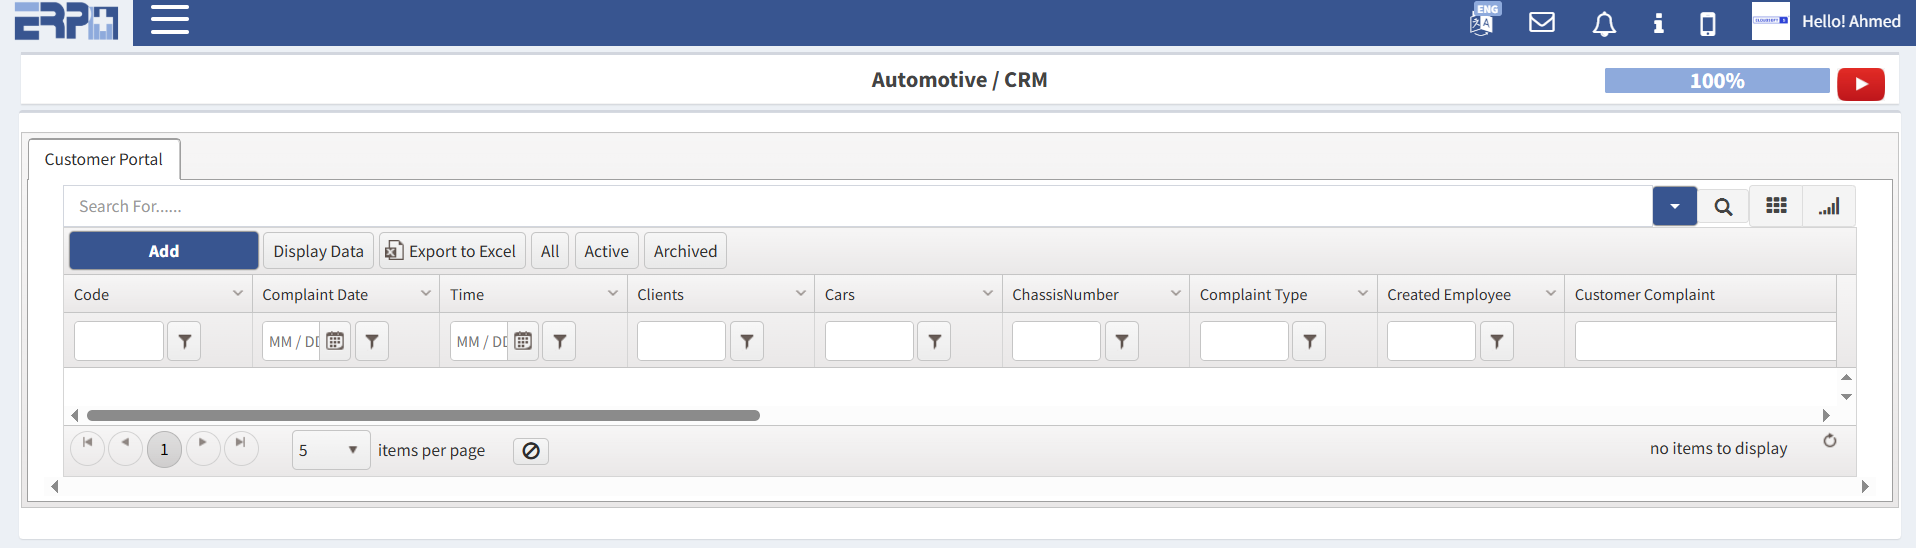The height and width of the screenshot is (548, 1916).
Task: Expand the Code column header menu
Action: (x=238, y=294)
